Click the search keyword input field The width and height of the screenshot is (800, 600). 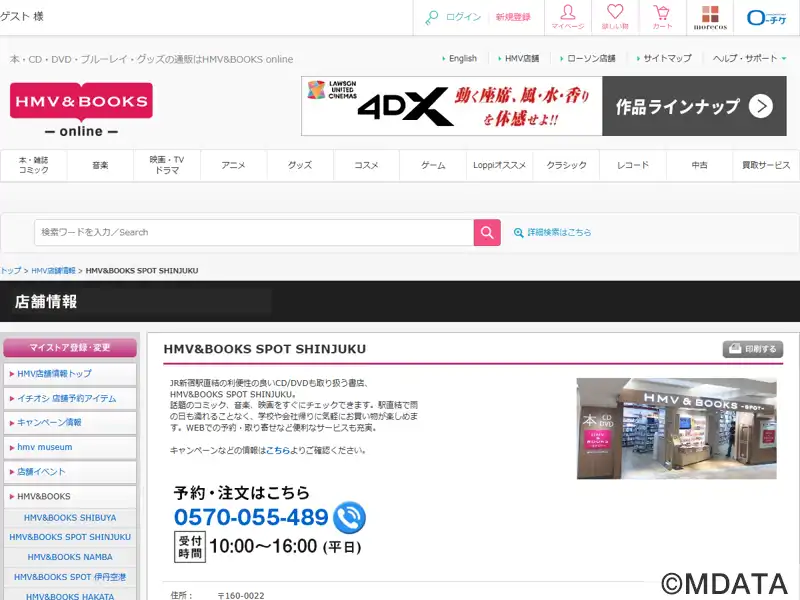pos(254,233)
